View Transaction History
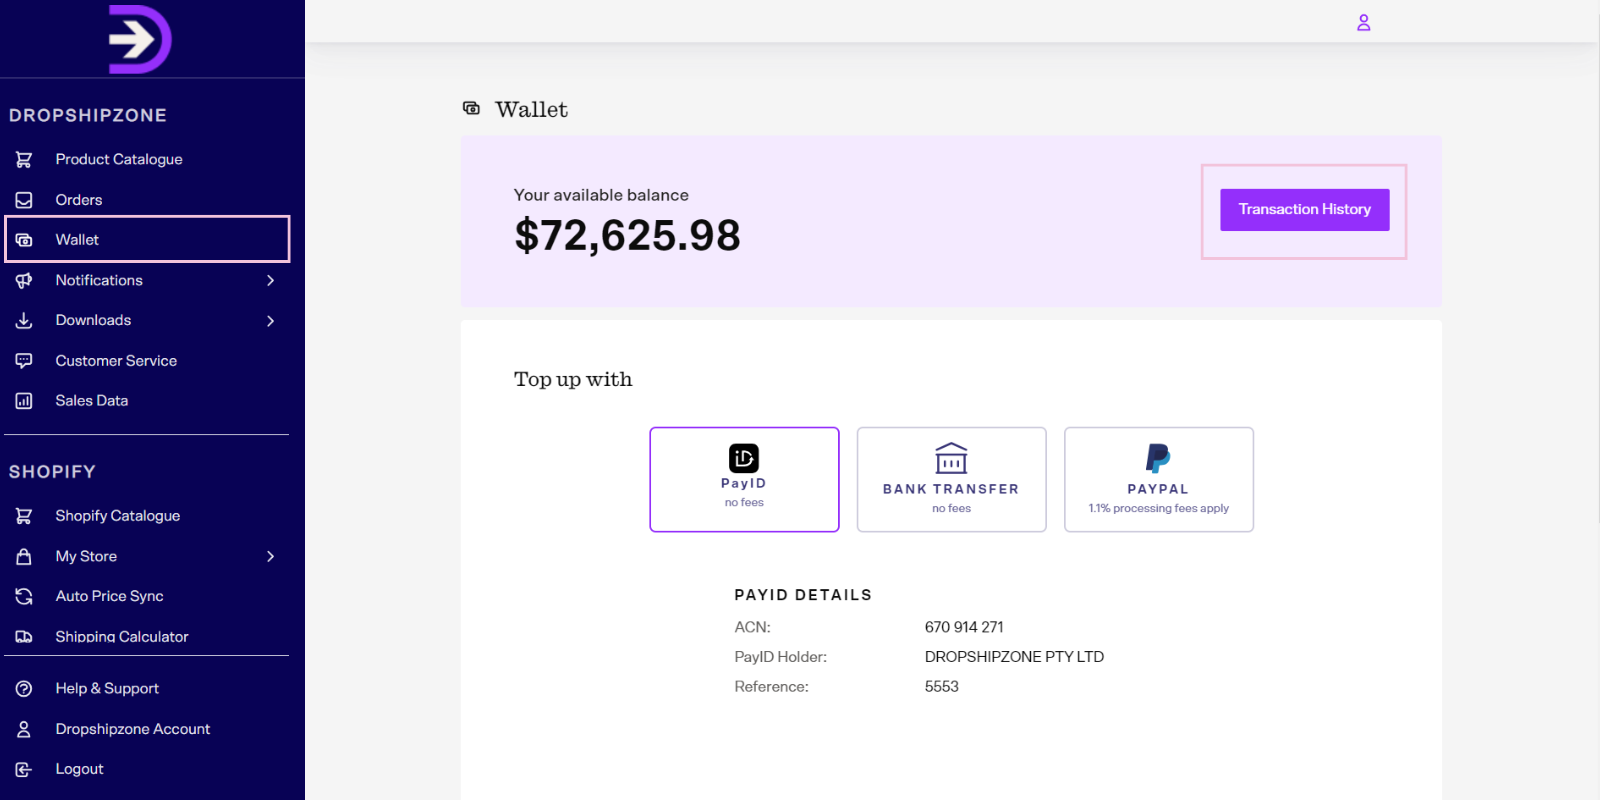This screenshot has height=800, width=1600. [x=1304, y=210]
